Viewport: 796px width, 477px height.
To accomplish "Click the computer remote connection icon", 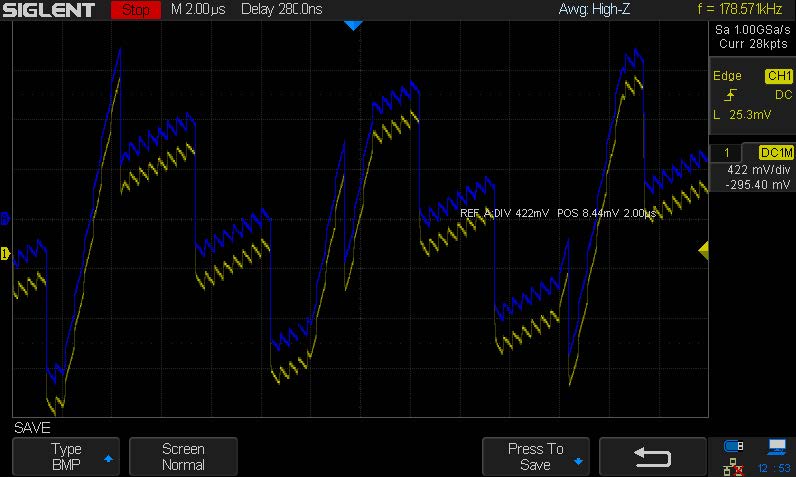I will pos(776,446).
